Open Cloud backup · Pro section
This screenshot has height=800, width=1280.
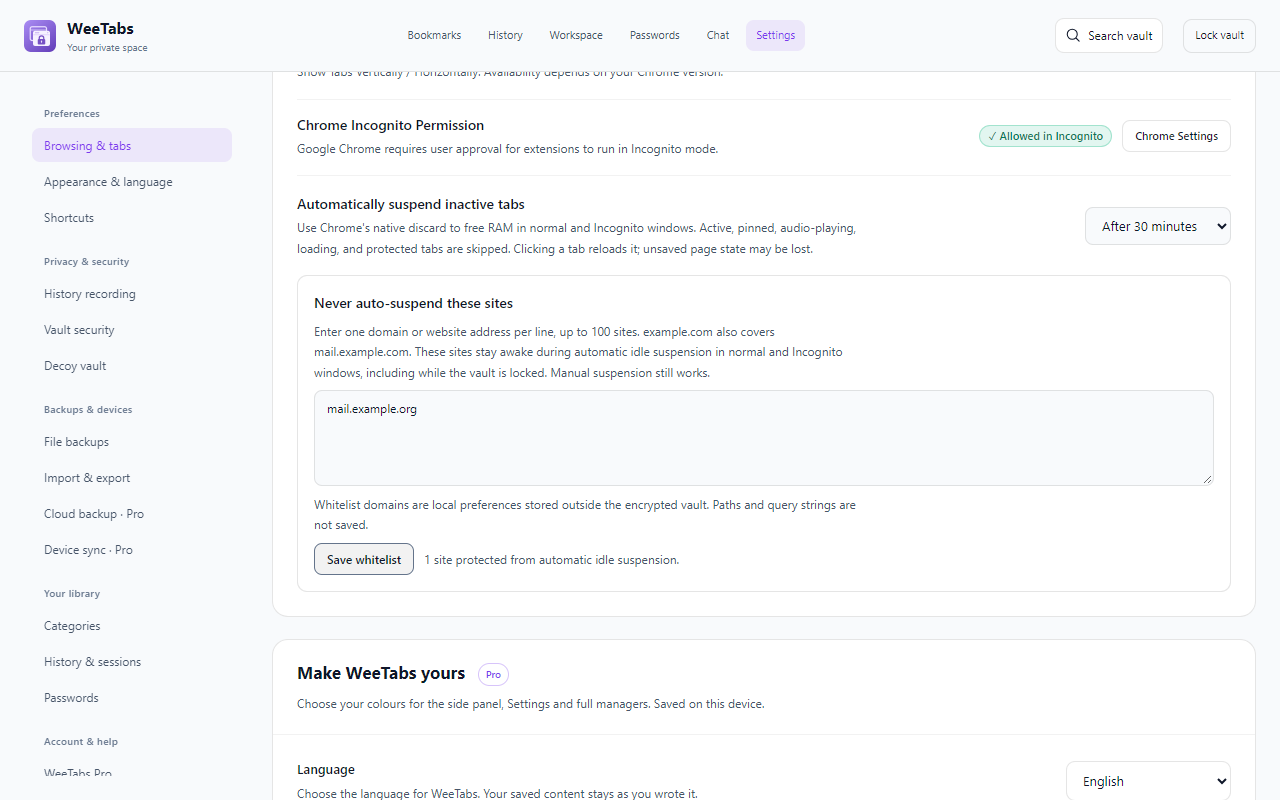(132, 513)
